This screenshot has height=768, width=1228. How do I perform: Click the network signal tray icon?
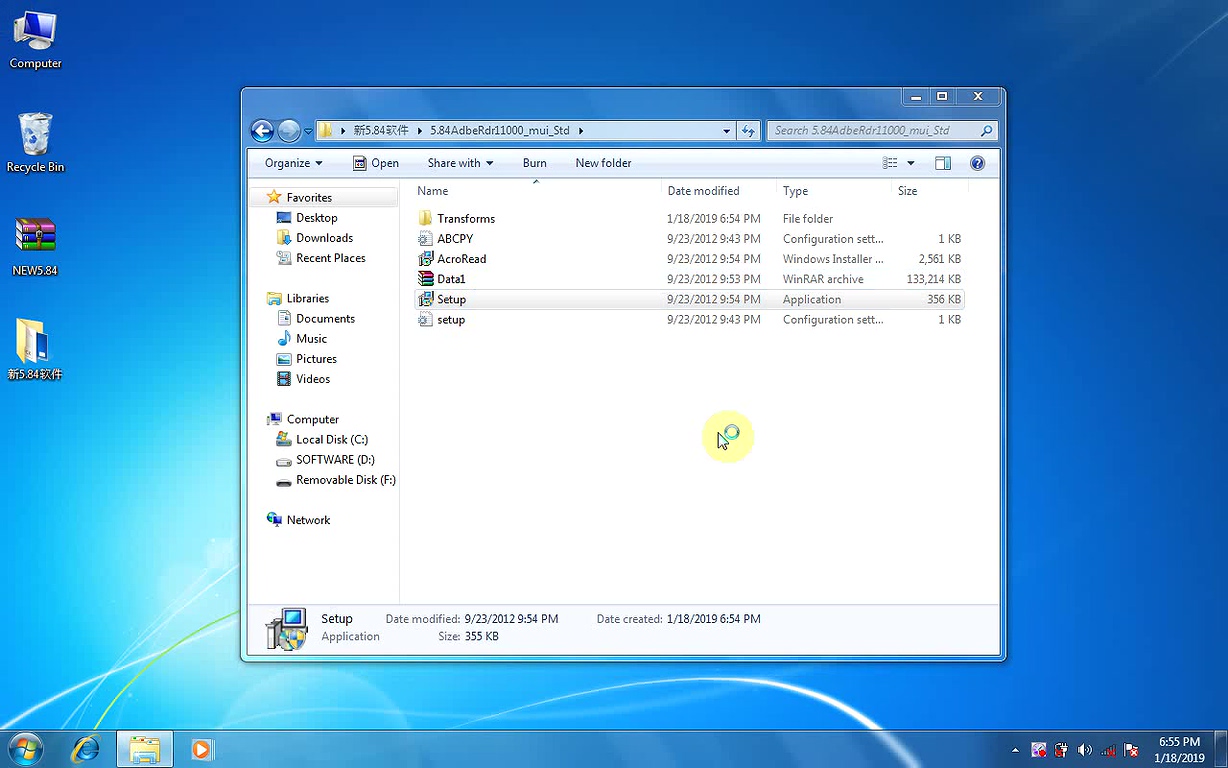pyautogui.click(x=1109, y=750)
